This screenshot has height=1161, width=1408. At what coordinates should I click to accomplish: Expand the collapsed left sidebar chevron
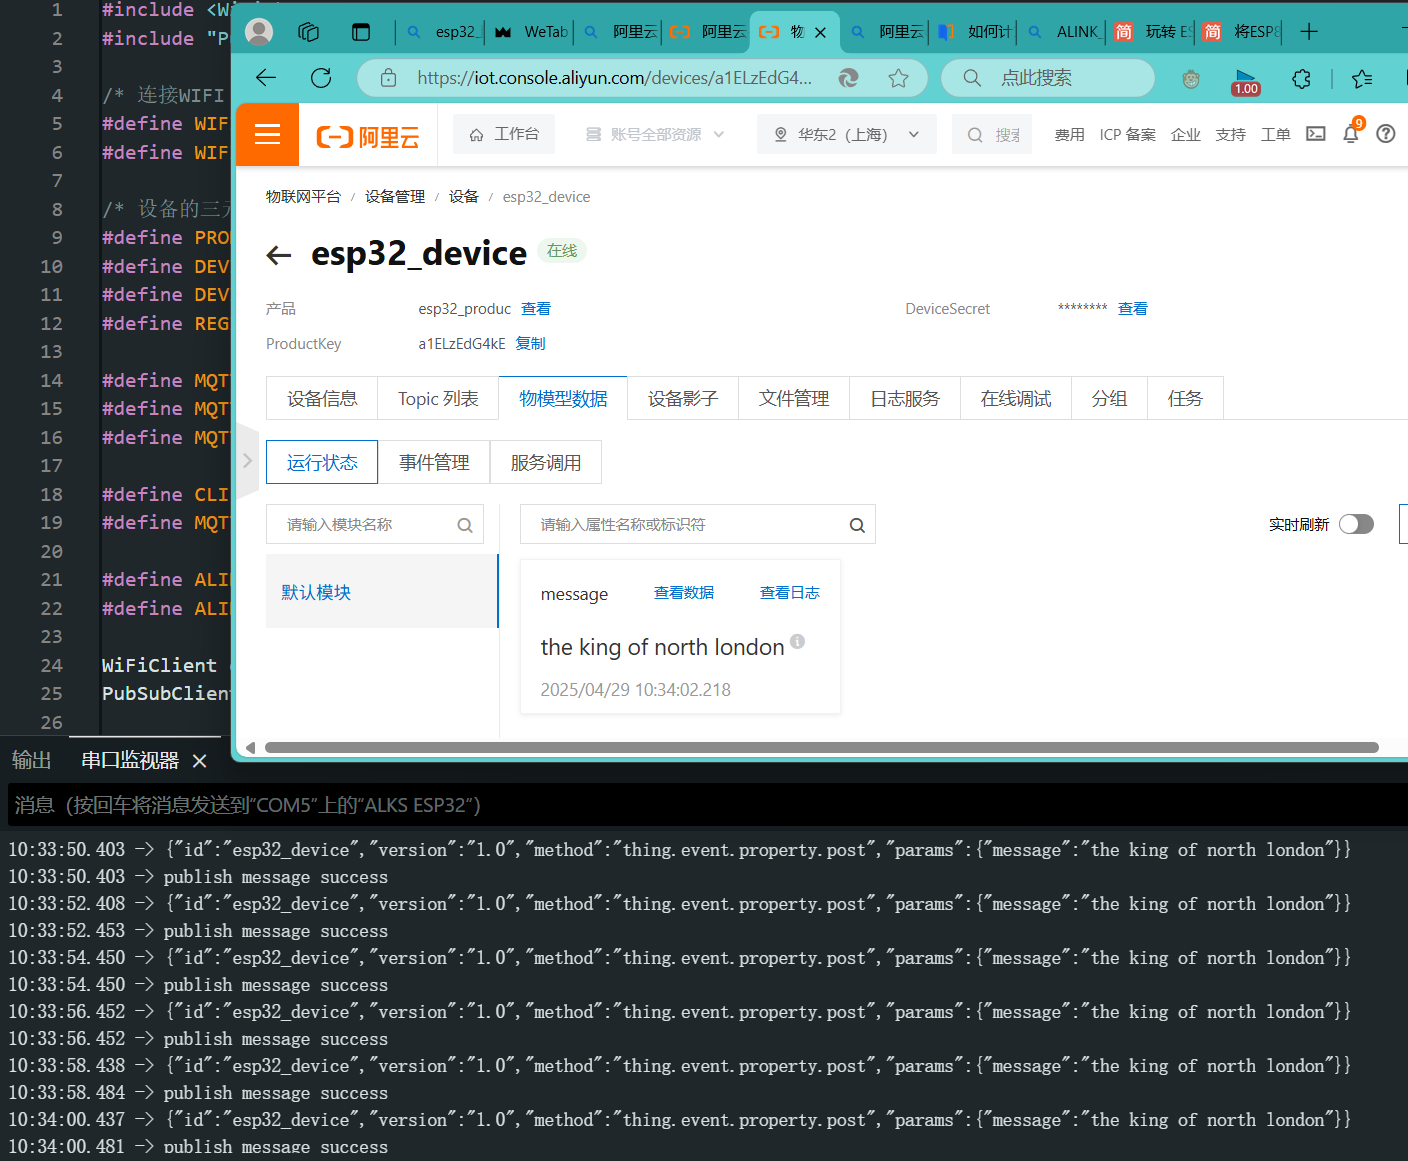[x=247, y=461]
